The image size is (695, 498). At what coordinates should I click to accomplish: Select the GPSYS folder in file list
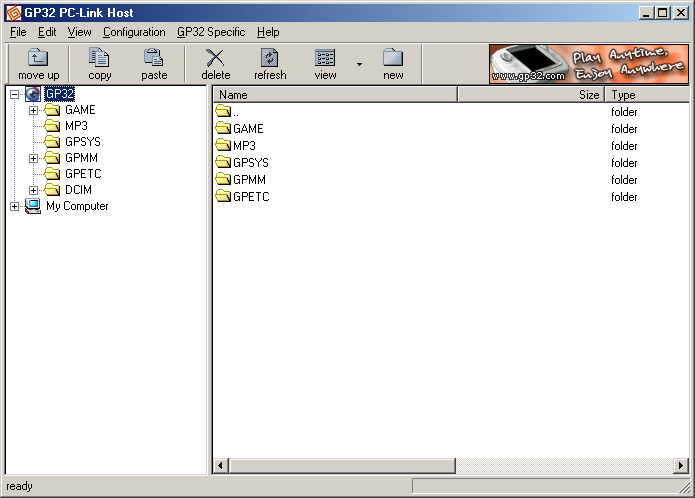click(250, 163)
